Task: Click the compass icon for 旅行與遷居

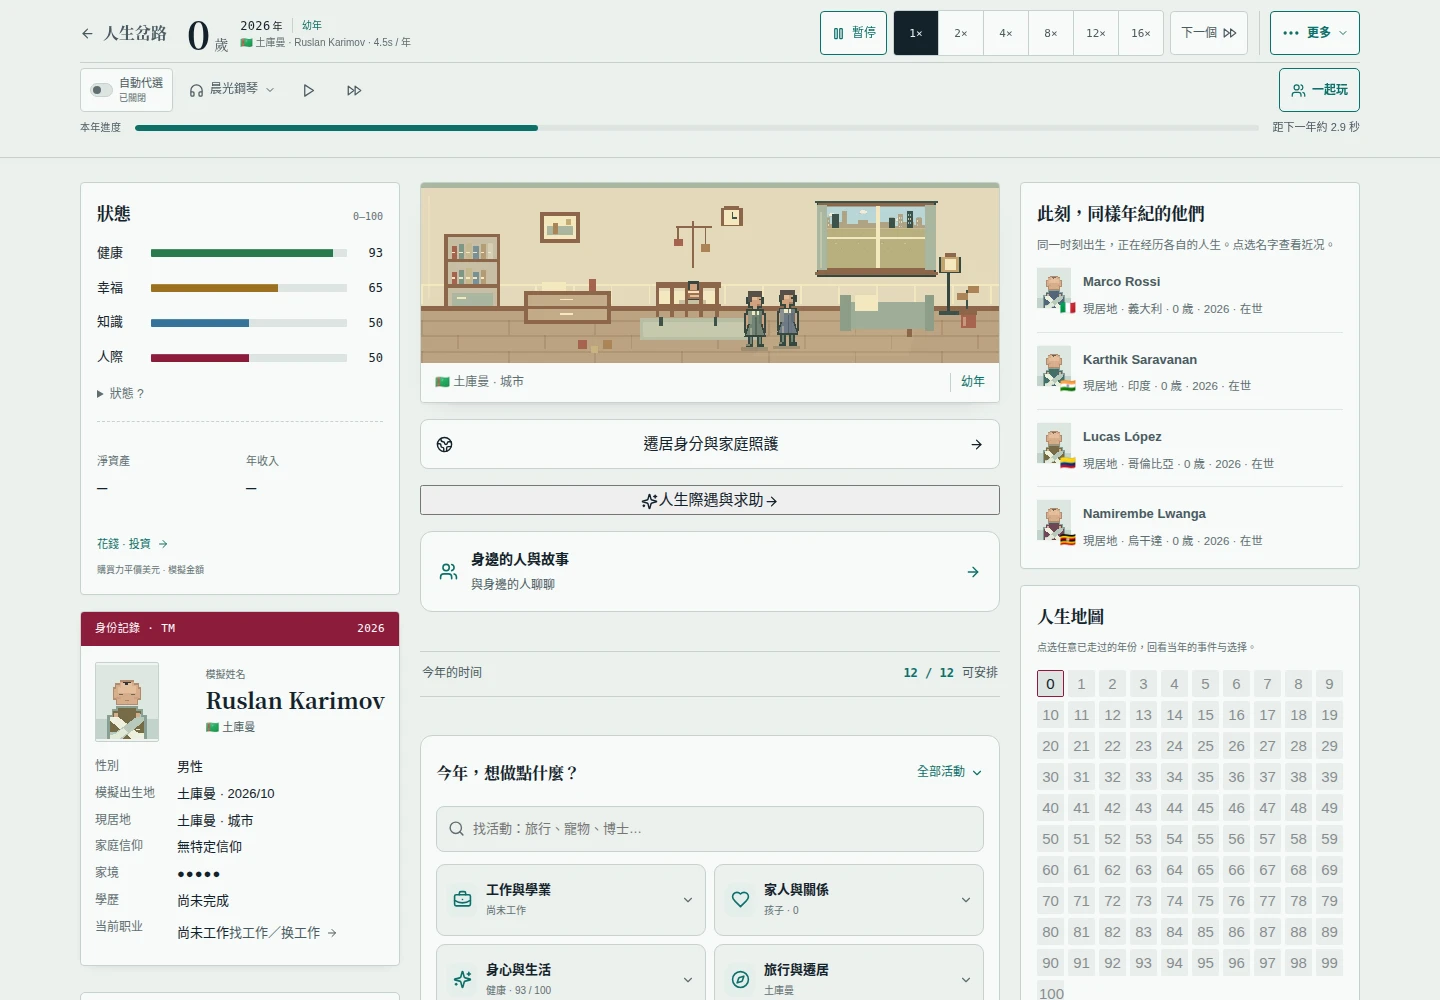Action: (740, 979)
